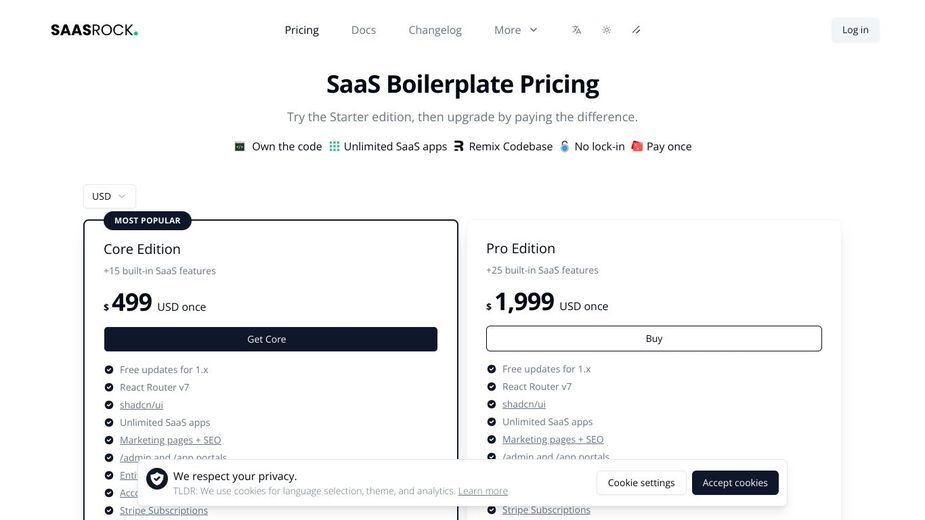Open the language translation icon
Viewport: 925px width, 520px height.
pos(576,30)
